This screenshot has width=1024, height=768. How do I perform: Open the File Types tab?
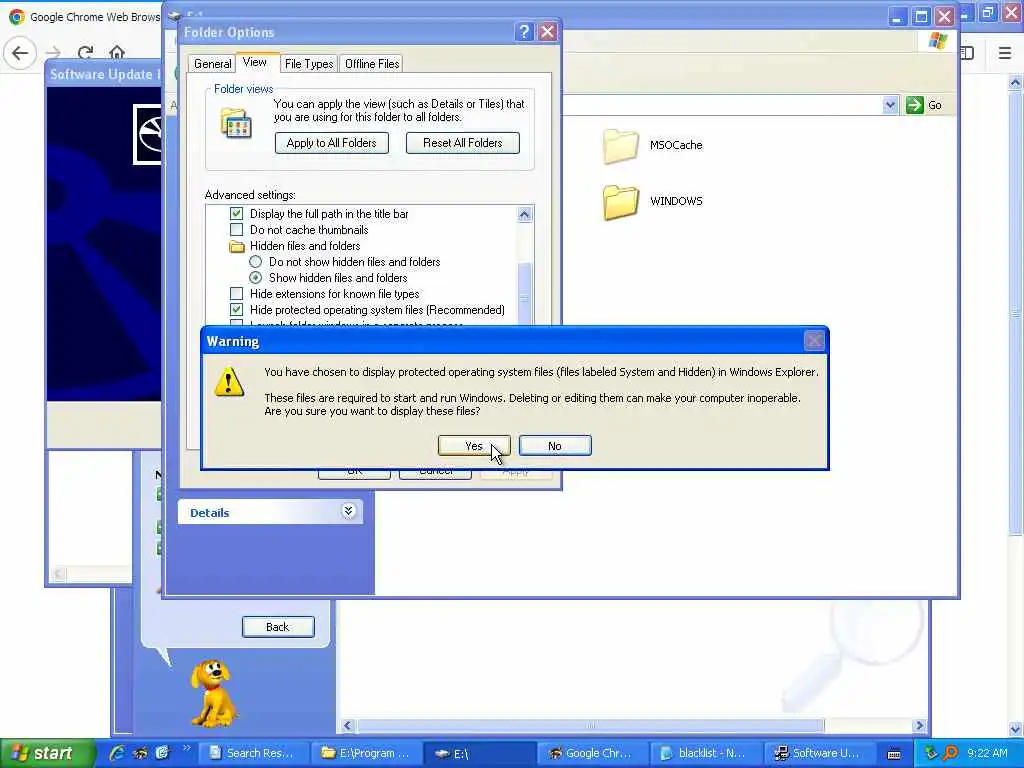309,63
